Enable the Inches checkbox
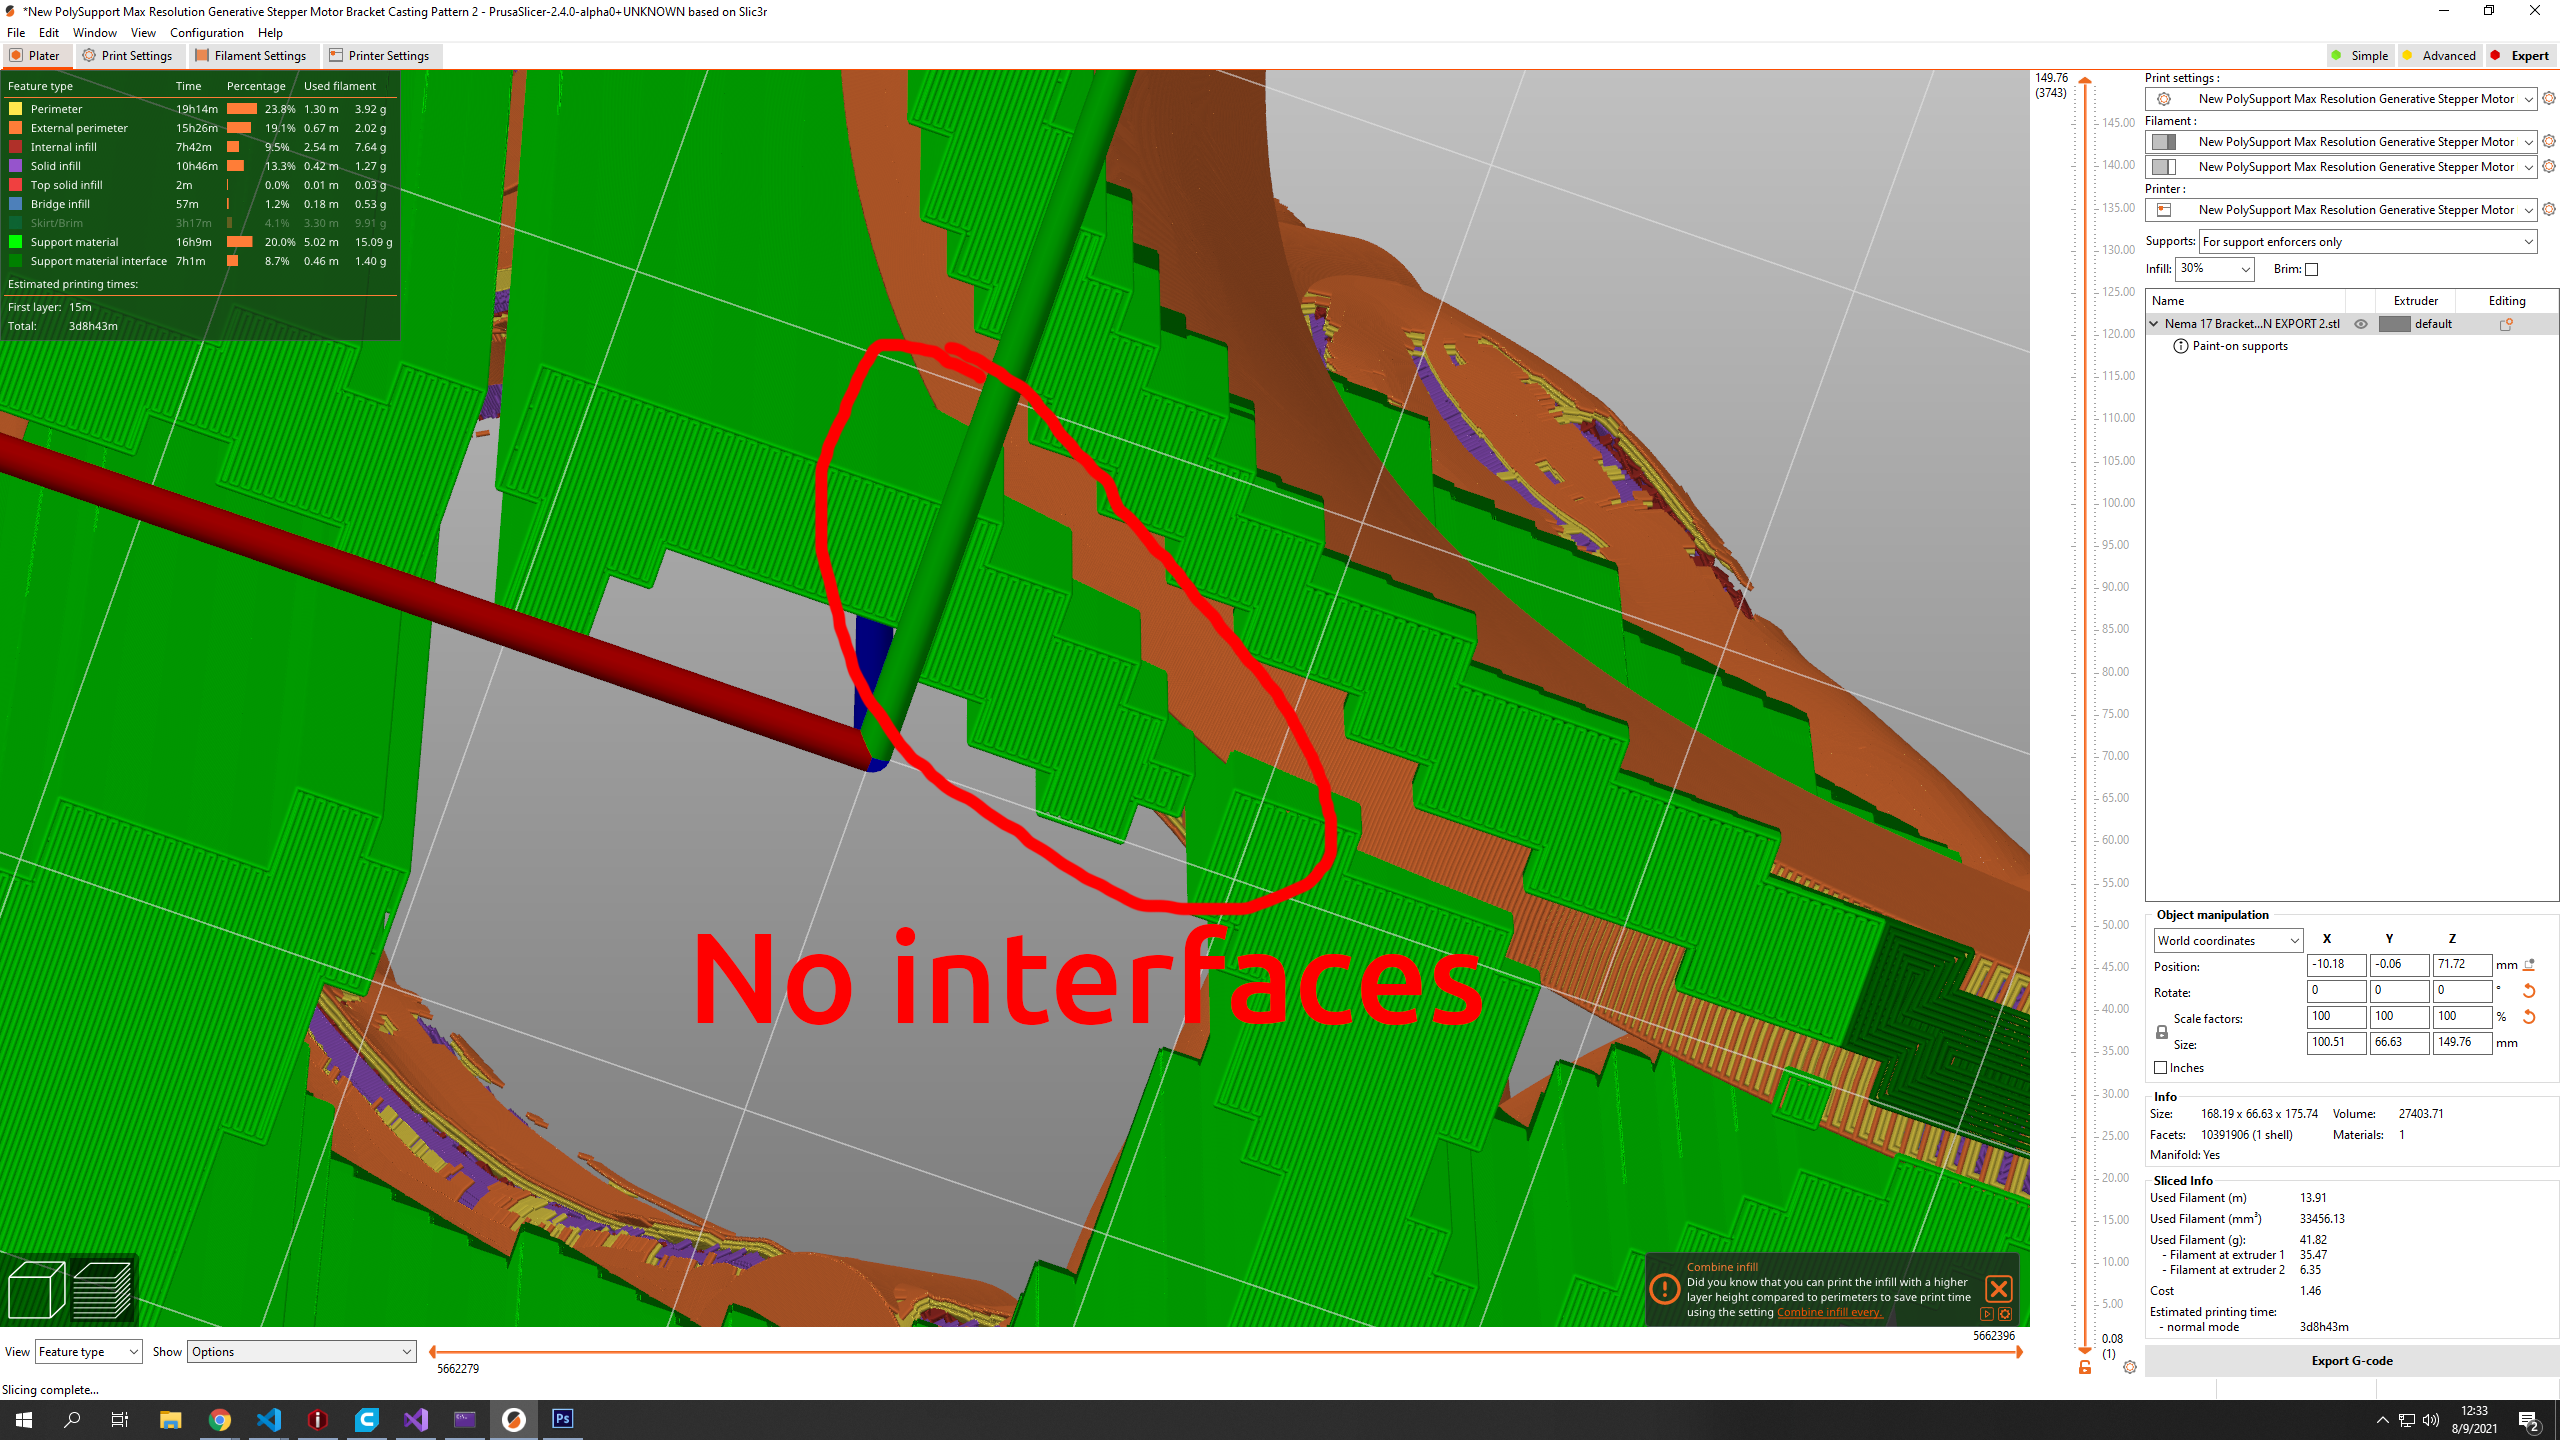 (2161, 1068)
